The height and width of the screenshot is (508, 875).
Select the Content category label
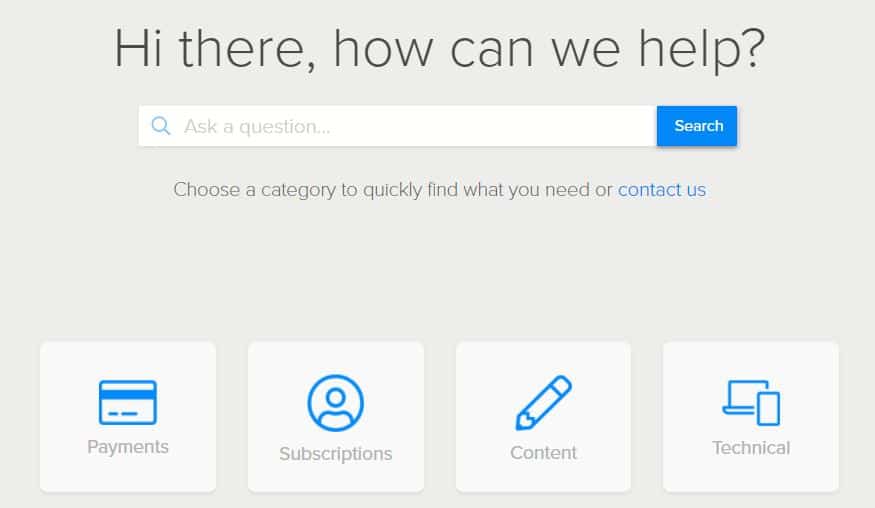point(543,453)
